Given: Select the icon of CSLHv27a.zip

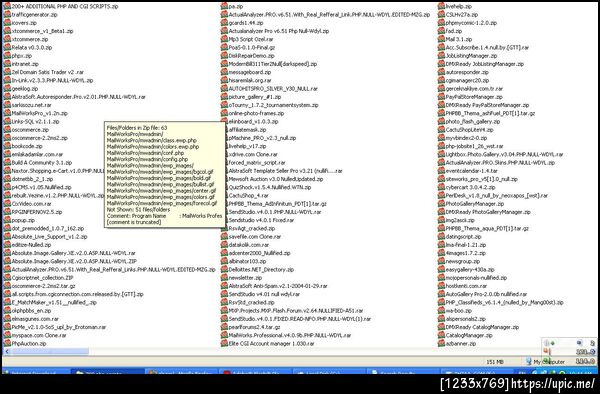Looking at the screenshot, I should (x=442, y=15).
